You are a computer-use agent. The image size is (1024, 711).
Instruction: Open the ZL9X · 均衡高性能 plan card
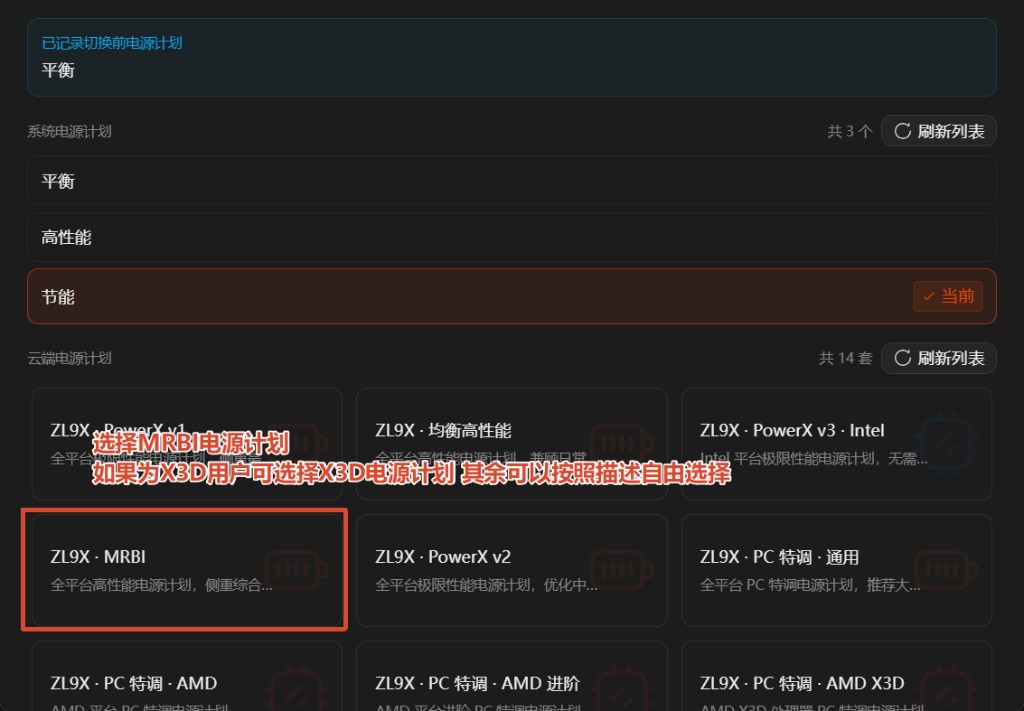[x=511, y=444]
